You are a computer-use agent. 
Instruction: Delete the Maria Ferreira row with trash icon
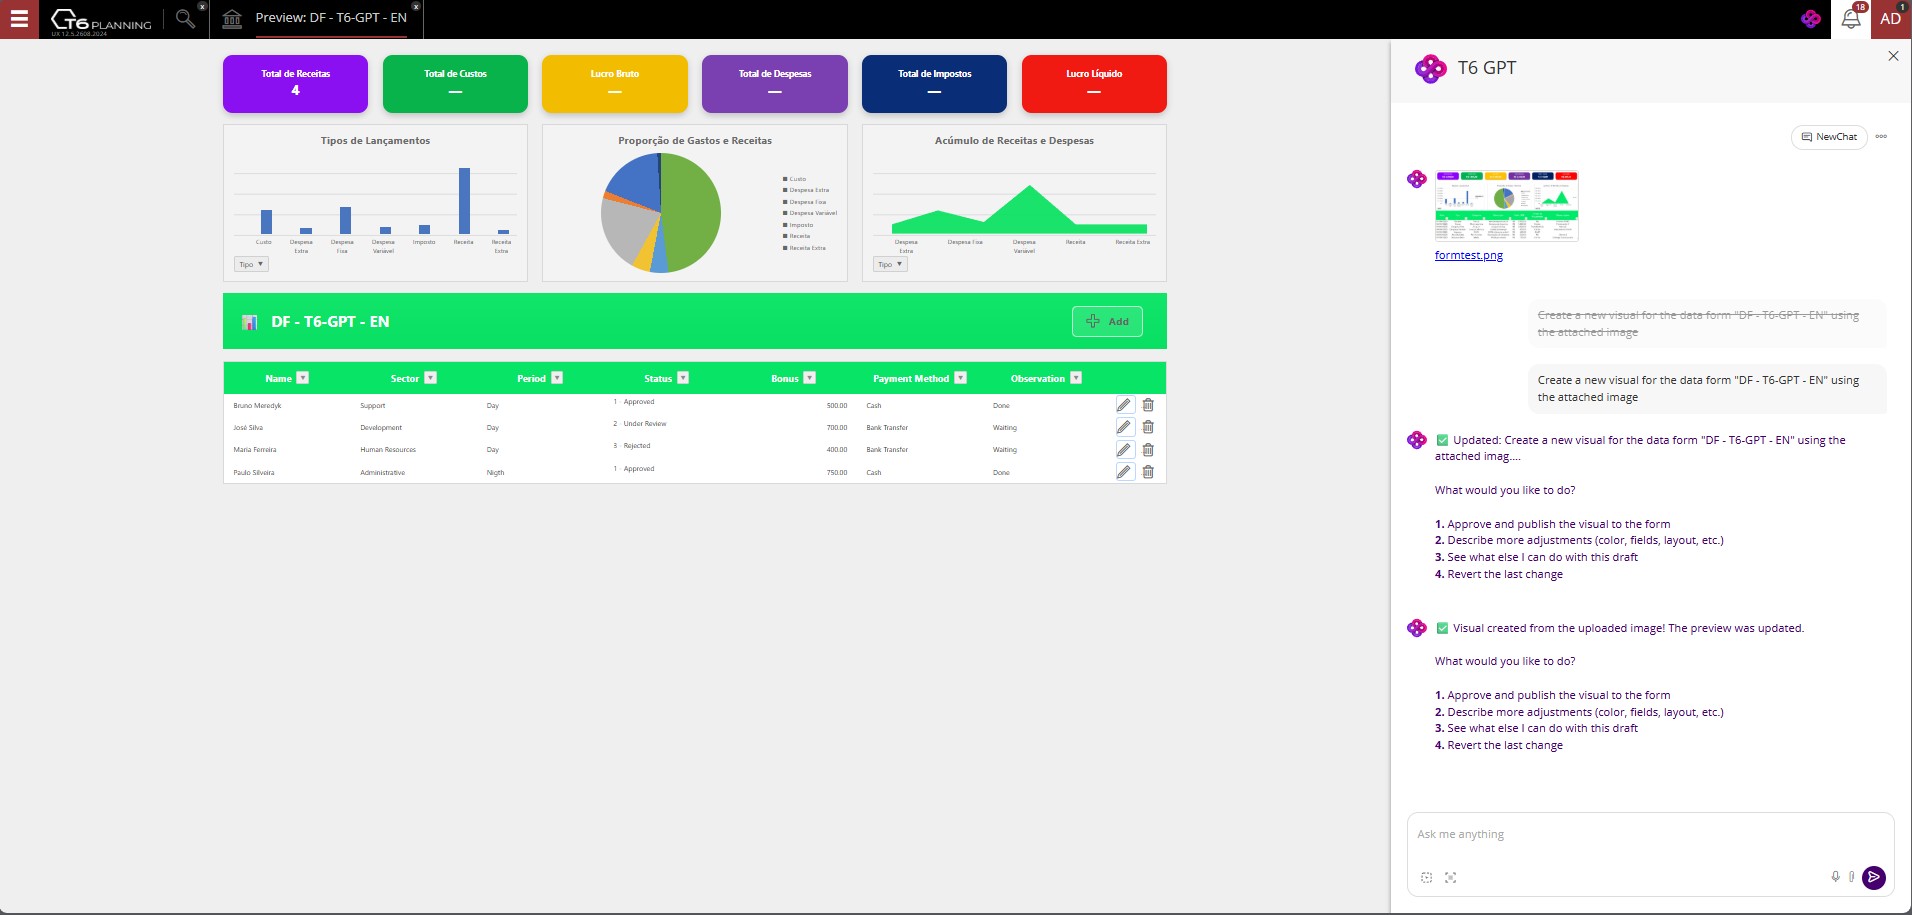pos(1148,450)
